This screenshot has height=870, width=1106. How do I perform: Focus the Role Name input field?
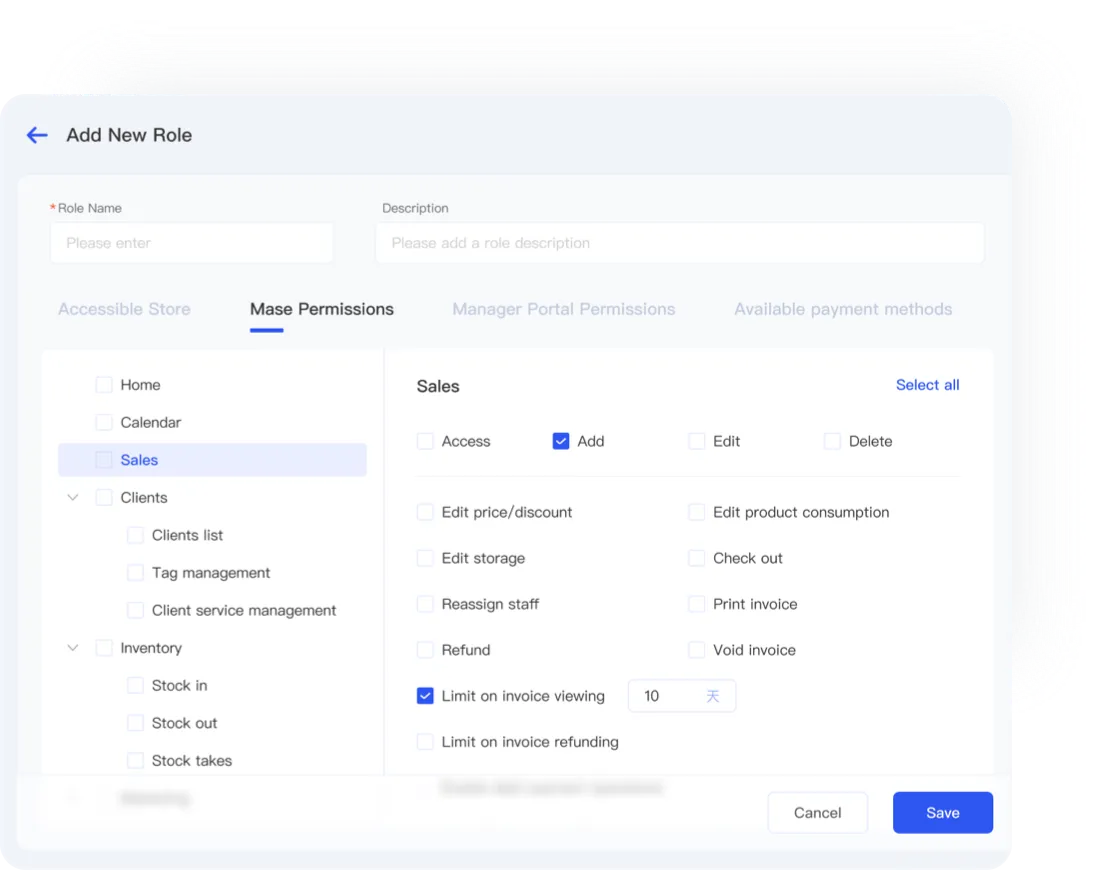click(x=192, y=243)
